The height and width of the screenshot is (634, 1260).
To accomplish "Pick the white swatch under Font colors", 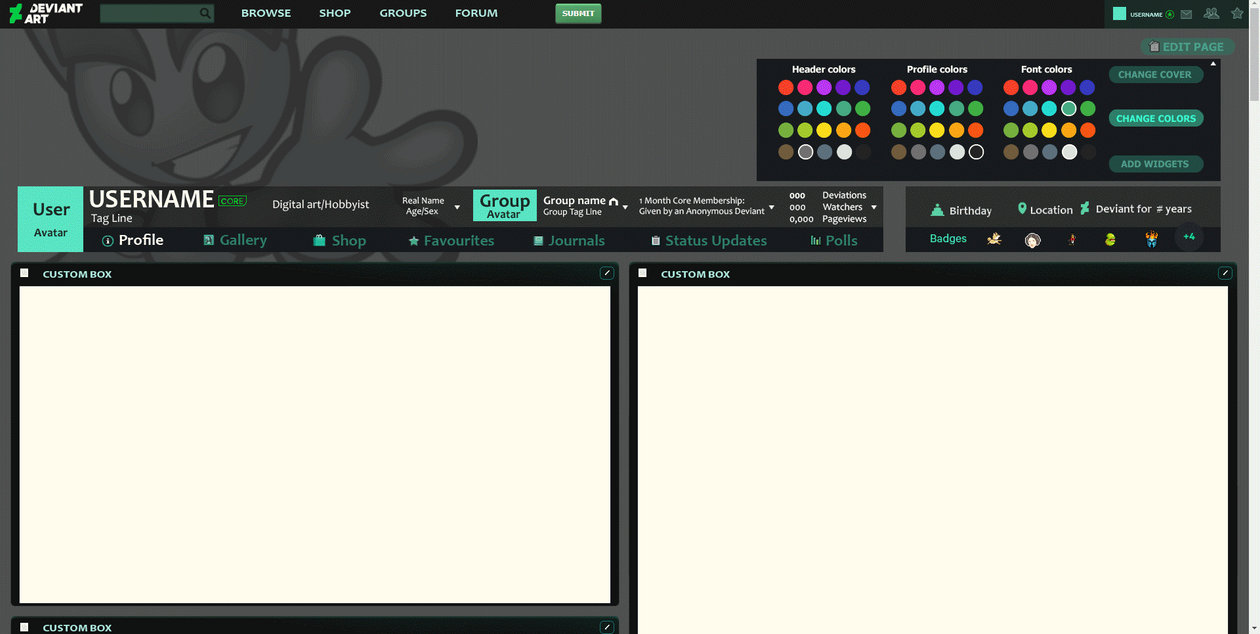I will [1069, 152].
